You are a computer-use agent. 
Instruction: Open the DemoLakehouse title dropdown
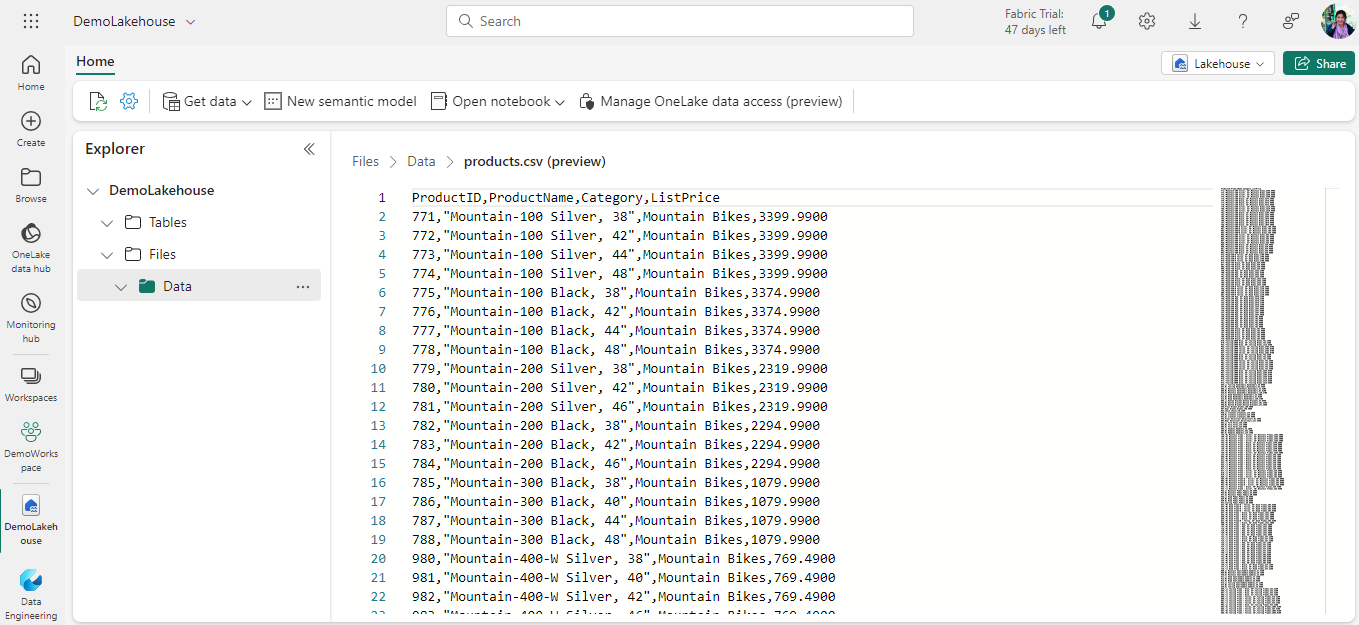click(x=134, y=21)
